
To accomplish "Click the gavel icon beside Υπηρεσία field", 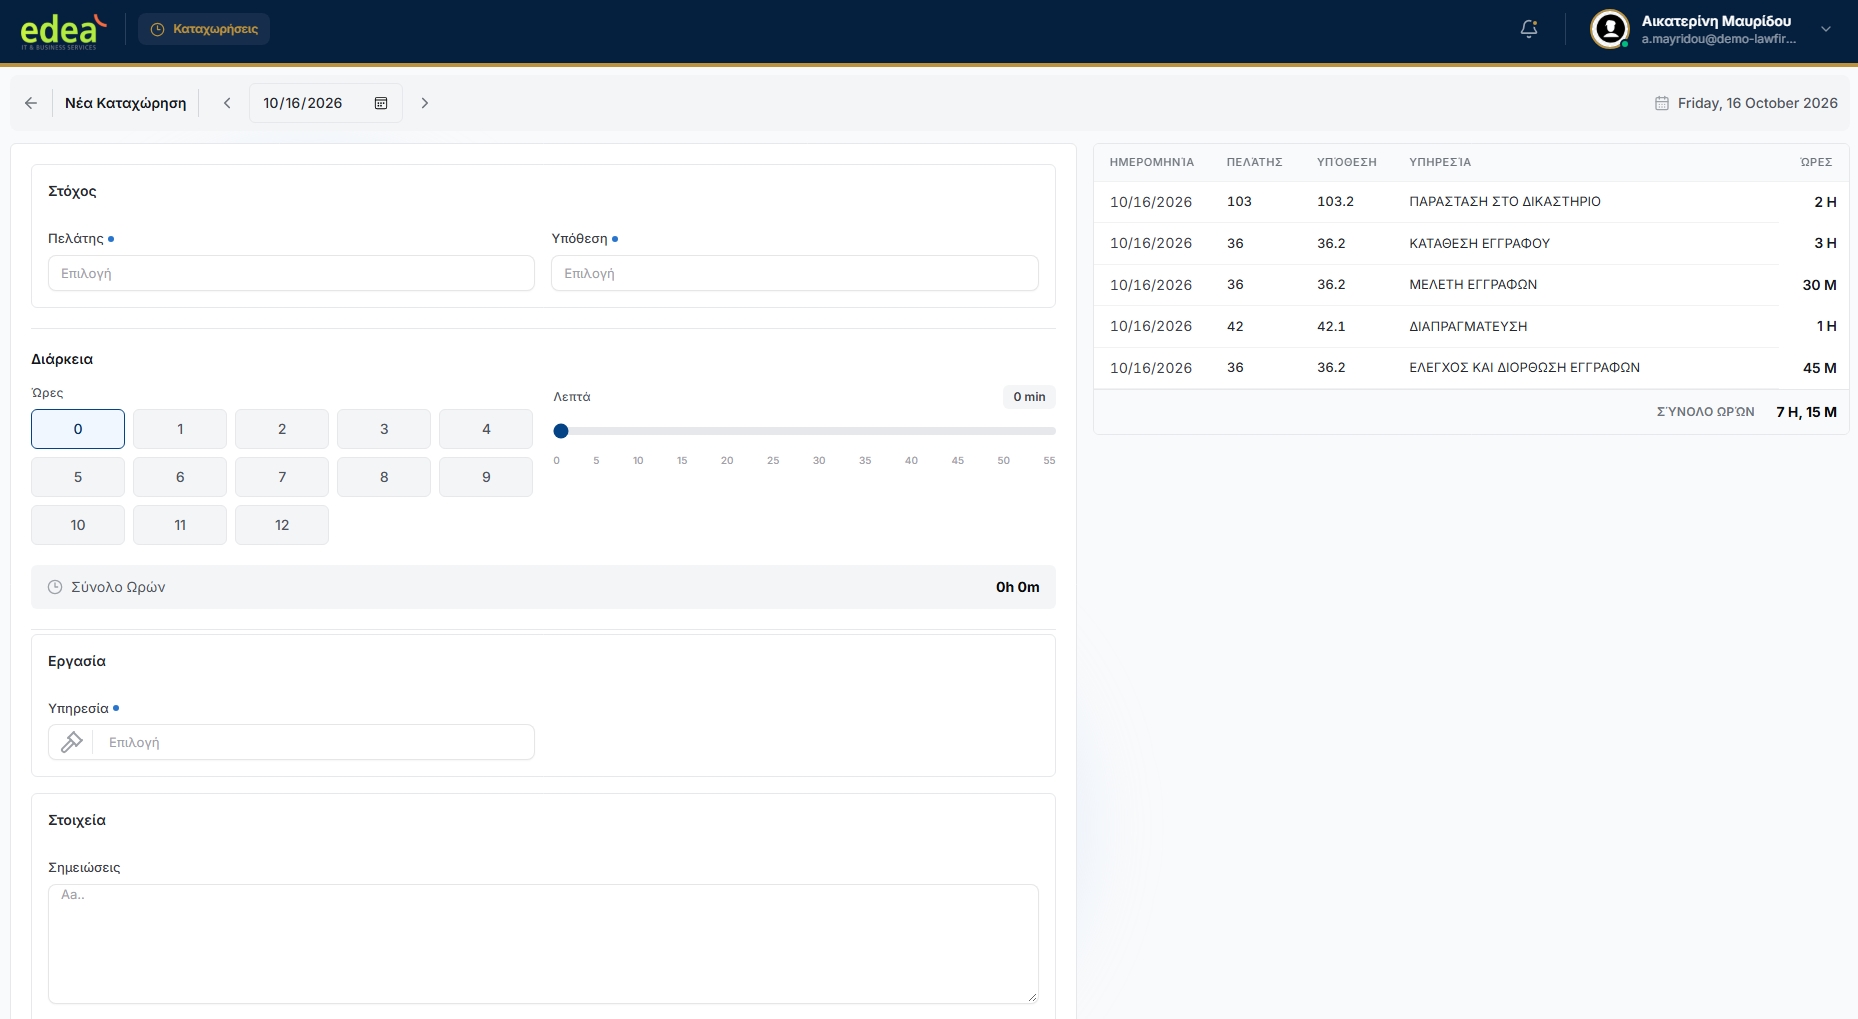I will (72, 742).
